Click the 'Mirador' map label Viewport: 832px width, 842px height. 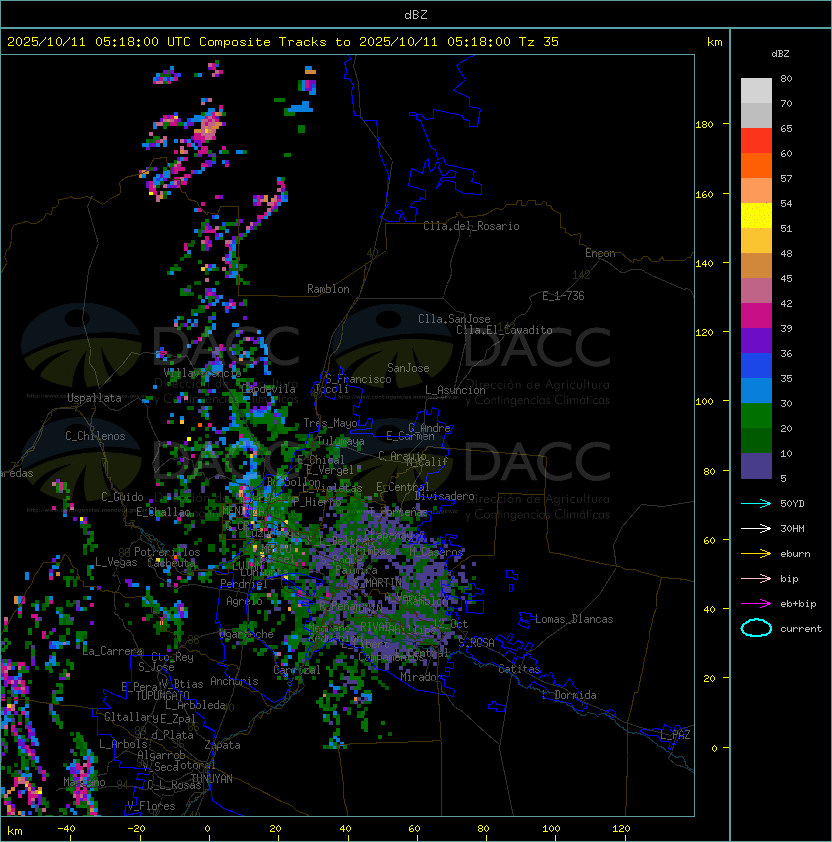[421, 677]
